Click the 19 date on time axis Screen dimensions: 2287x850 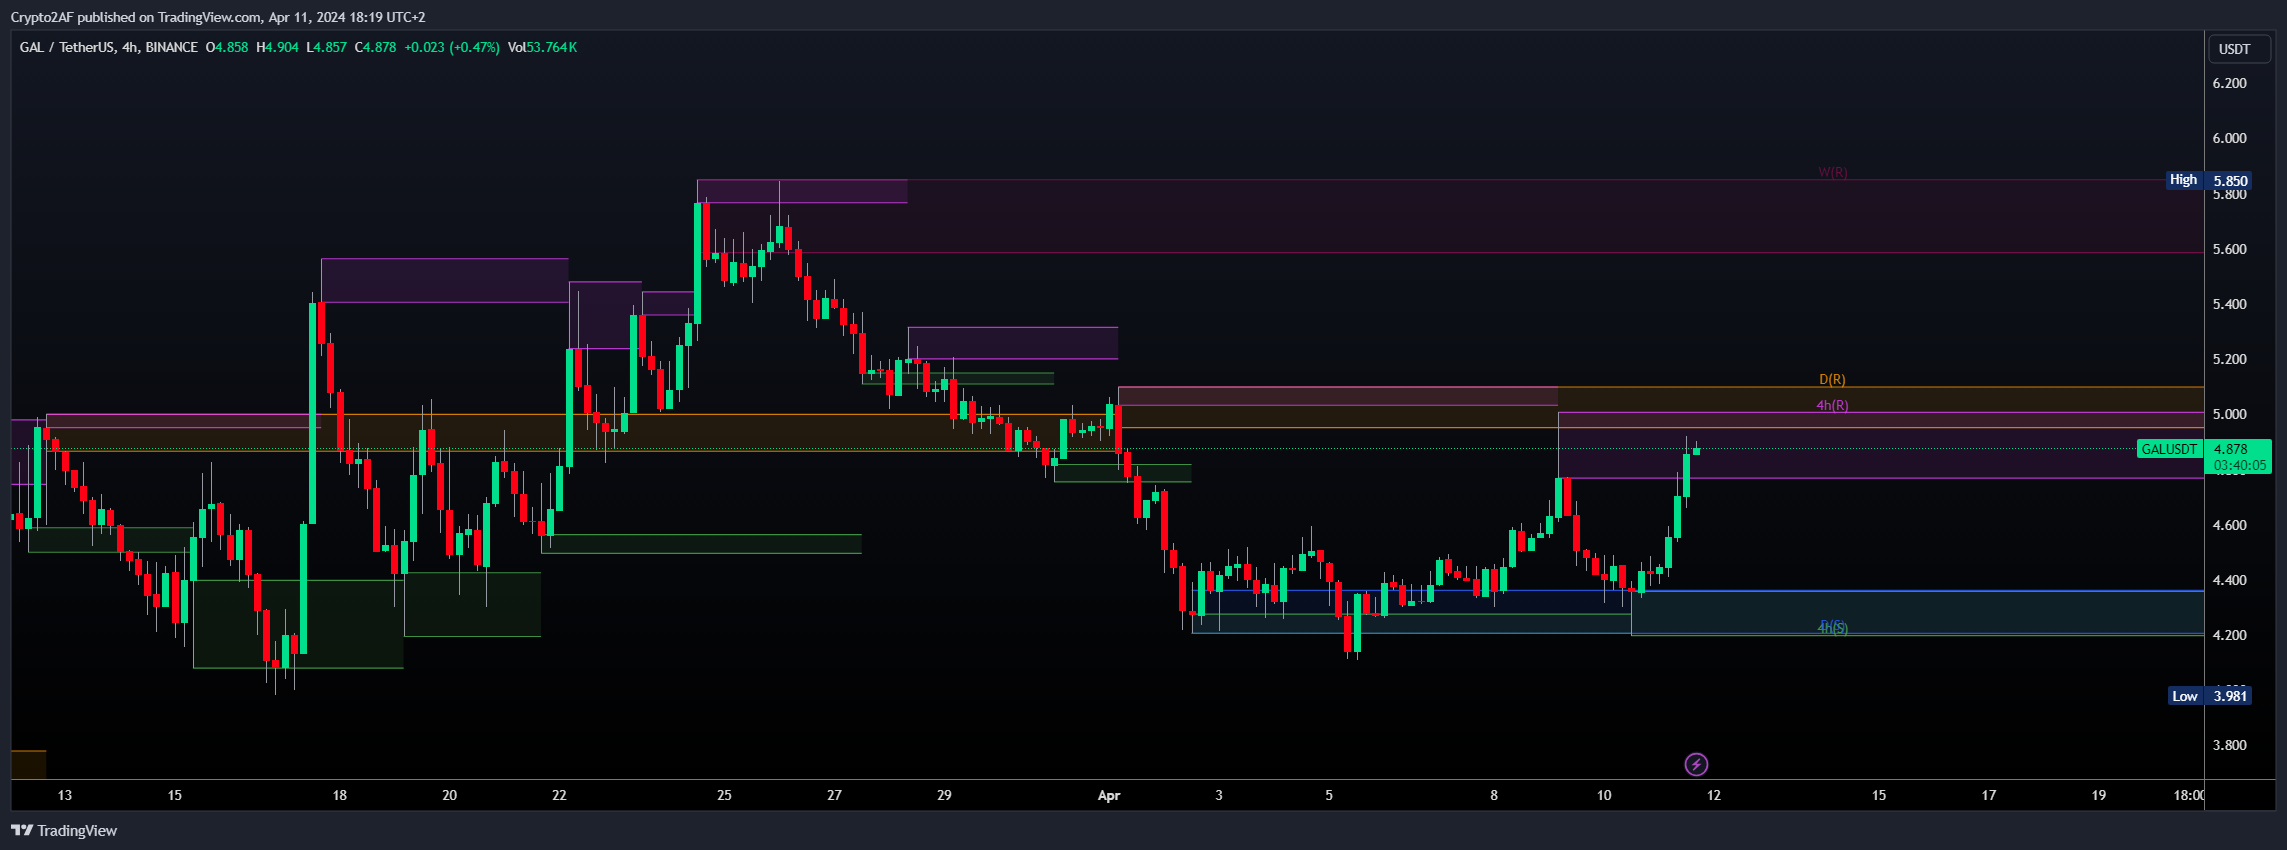pos(2100,796)
